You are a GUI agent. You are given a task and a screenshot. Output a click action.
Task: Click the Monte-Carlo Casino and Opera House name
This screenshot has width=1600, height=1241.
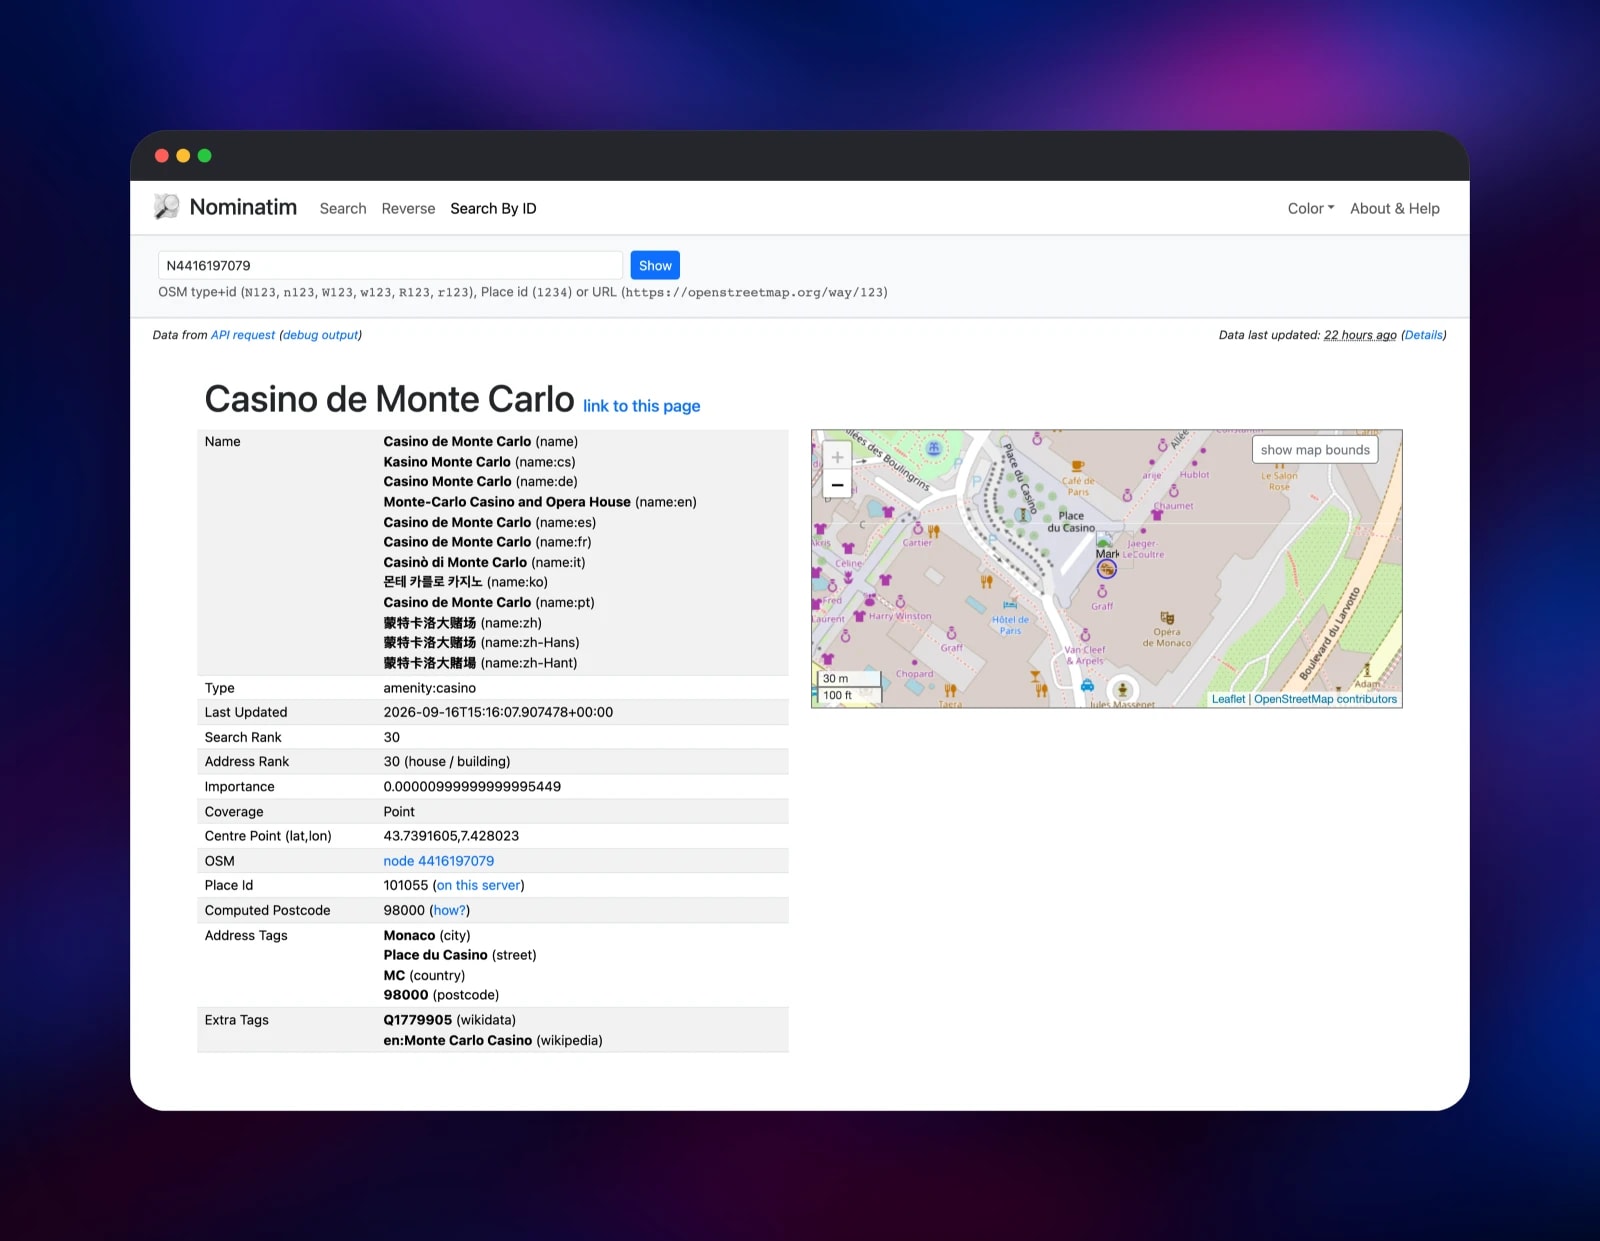click(x=507, y=502)
